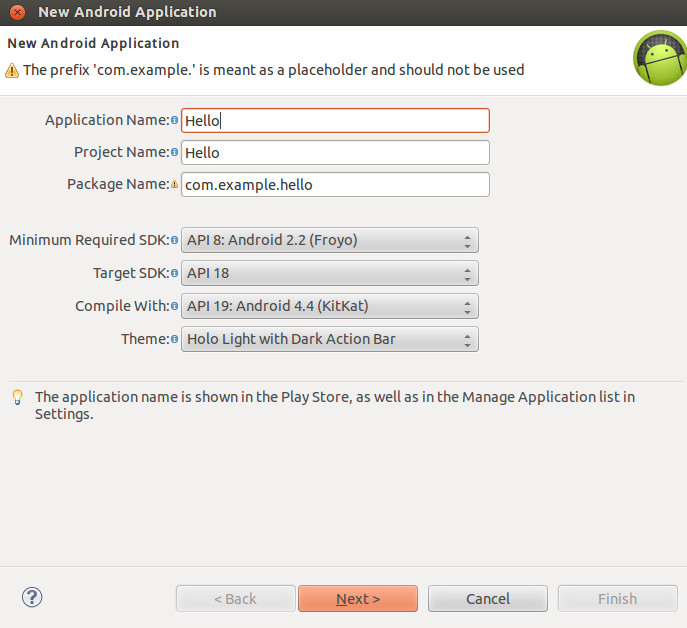
Task: Expand the Target SDK dropdown
Action: [x=330, y=273]
